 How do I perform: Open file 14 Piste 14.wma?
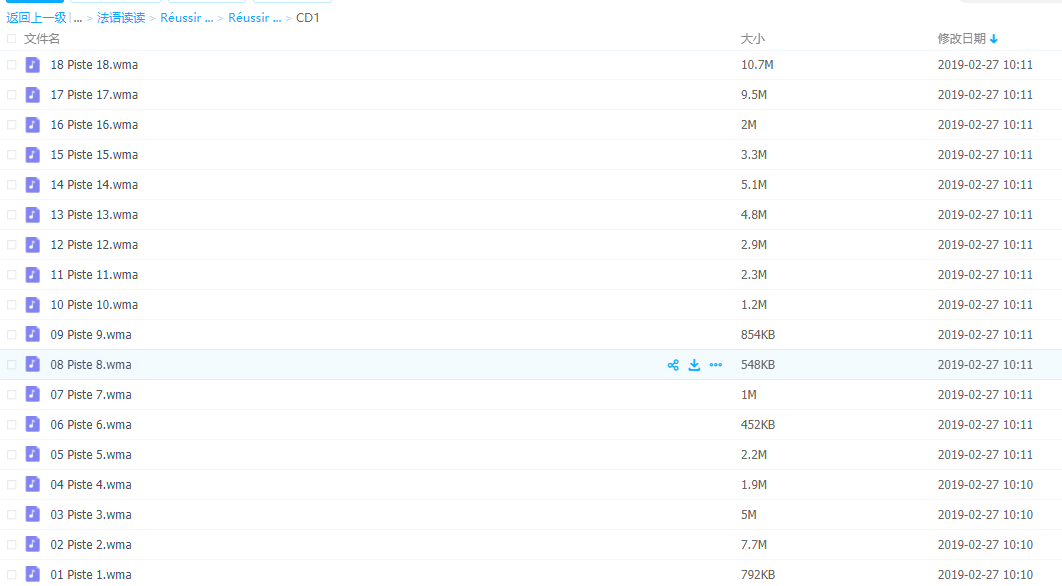click(x=94, y=185)
